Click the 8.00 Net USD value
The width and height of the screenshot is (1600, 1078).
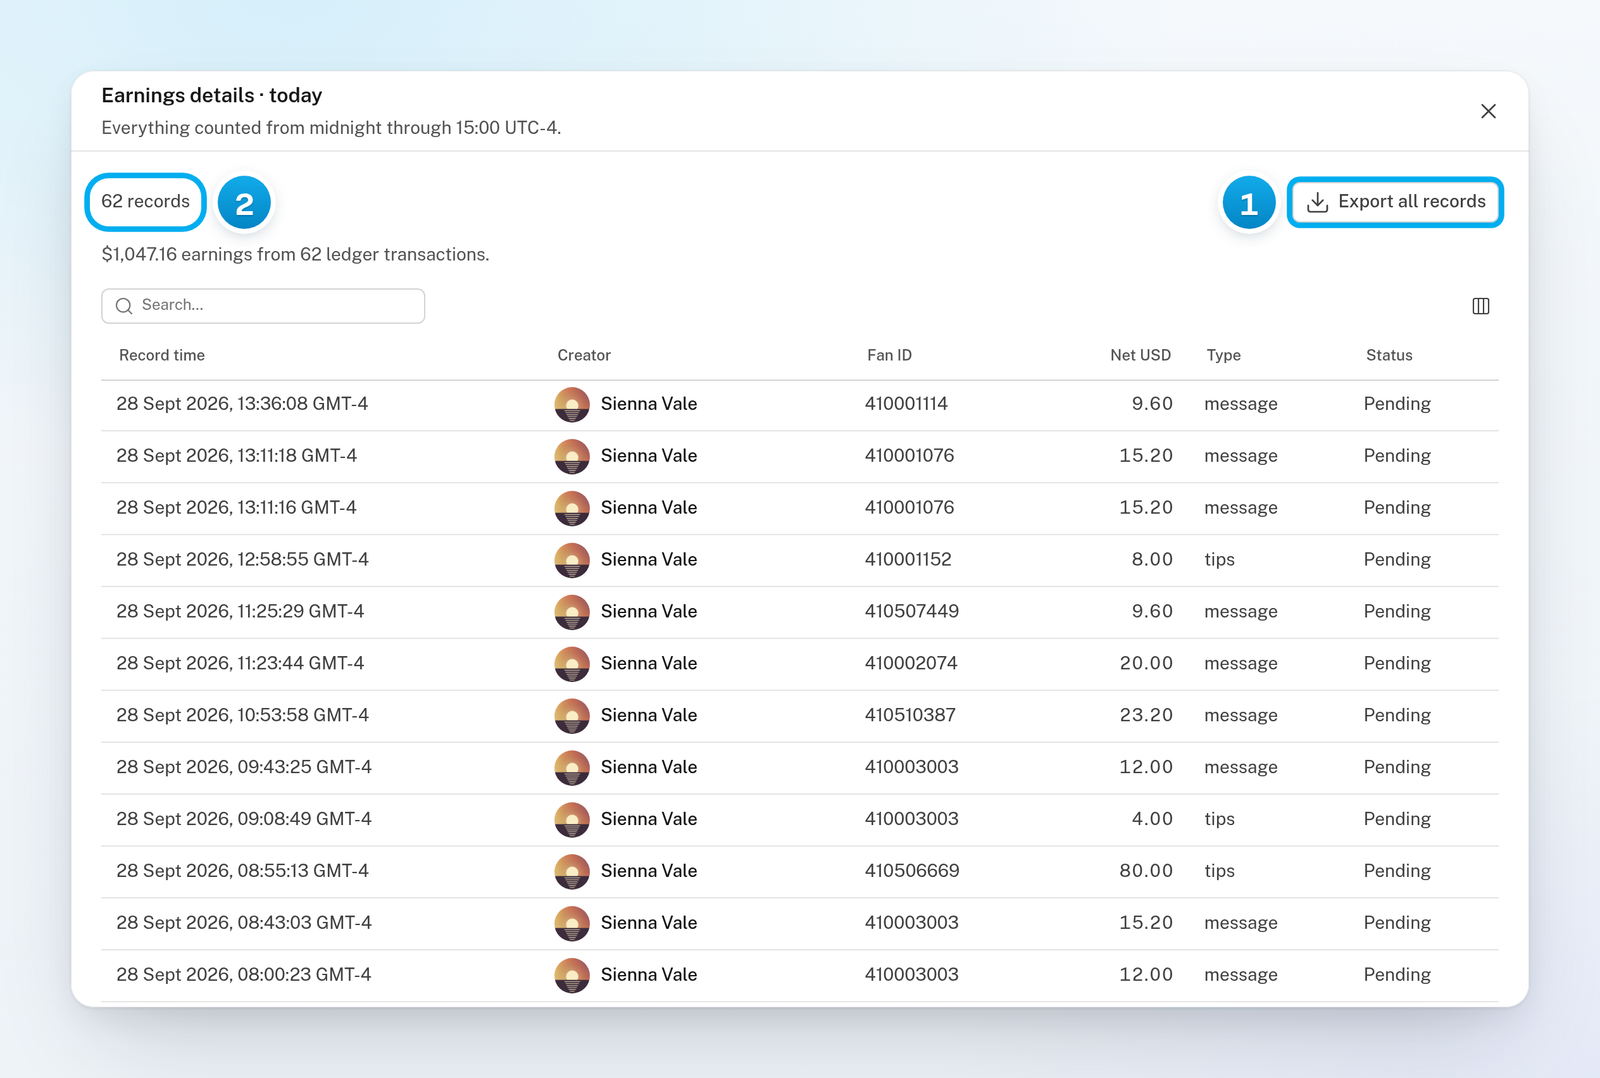point(1152,560)
